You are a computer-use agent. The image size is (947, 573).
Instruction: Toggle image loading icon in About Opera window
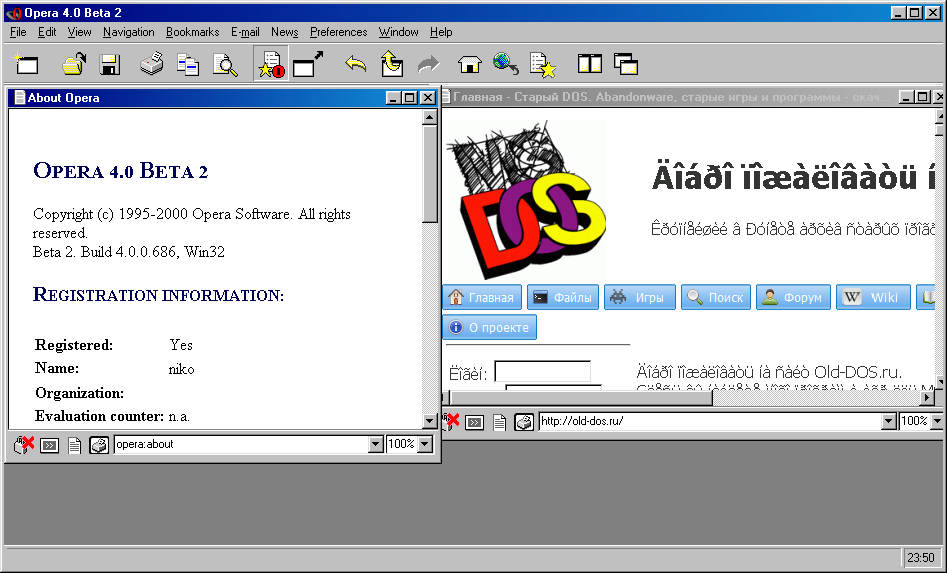[x=24, y=445]
